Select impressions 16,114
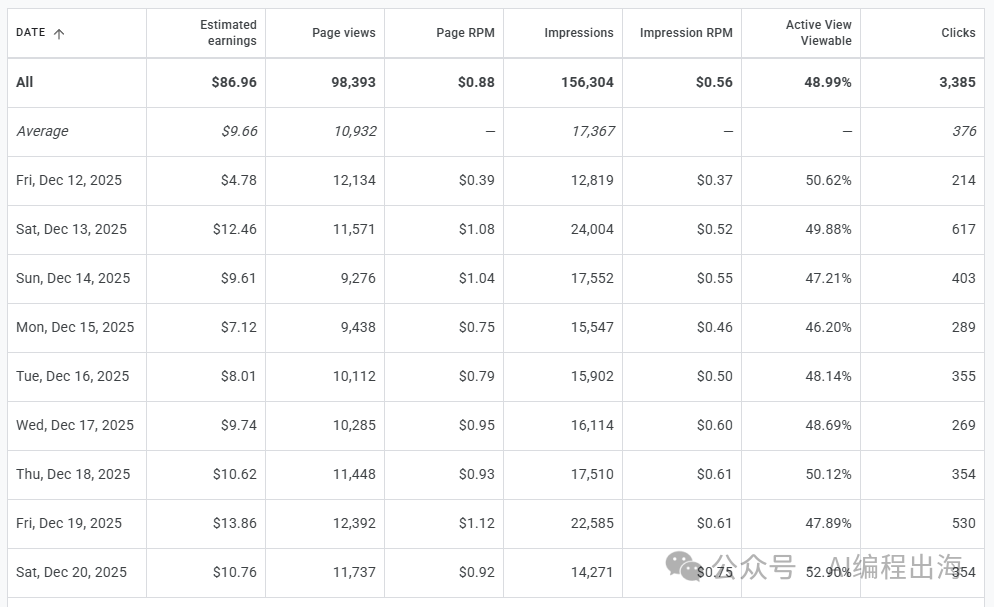This screenshot has height=607, width=994. click(x=592, y=425)
